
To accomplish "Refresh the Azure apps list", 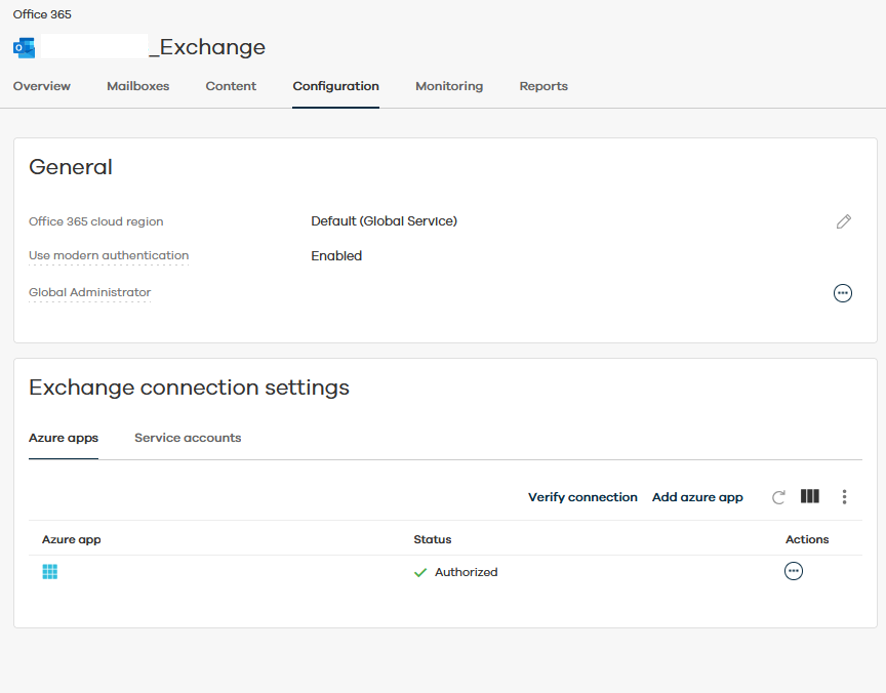I will [778, 497].
